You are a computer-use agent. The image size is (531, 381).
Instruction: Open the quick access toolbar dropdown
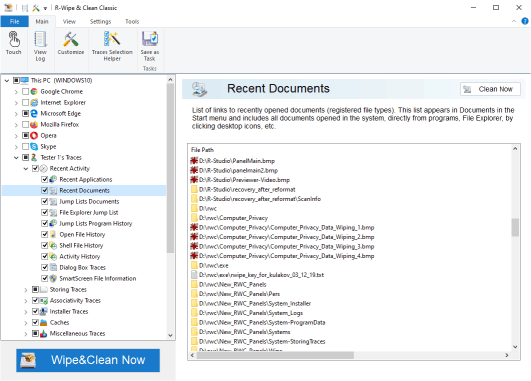tap(45, 8)
